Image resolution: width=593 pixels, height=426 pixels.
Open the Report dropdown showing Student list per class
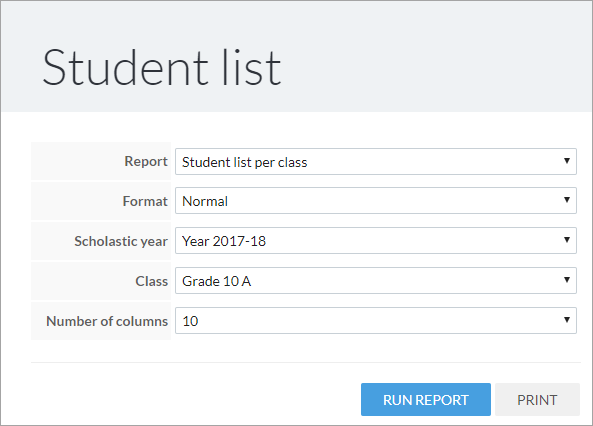pyautogui.click(x=376, y=162)
